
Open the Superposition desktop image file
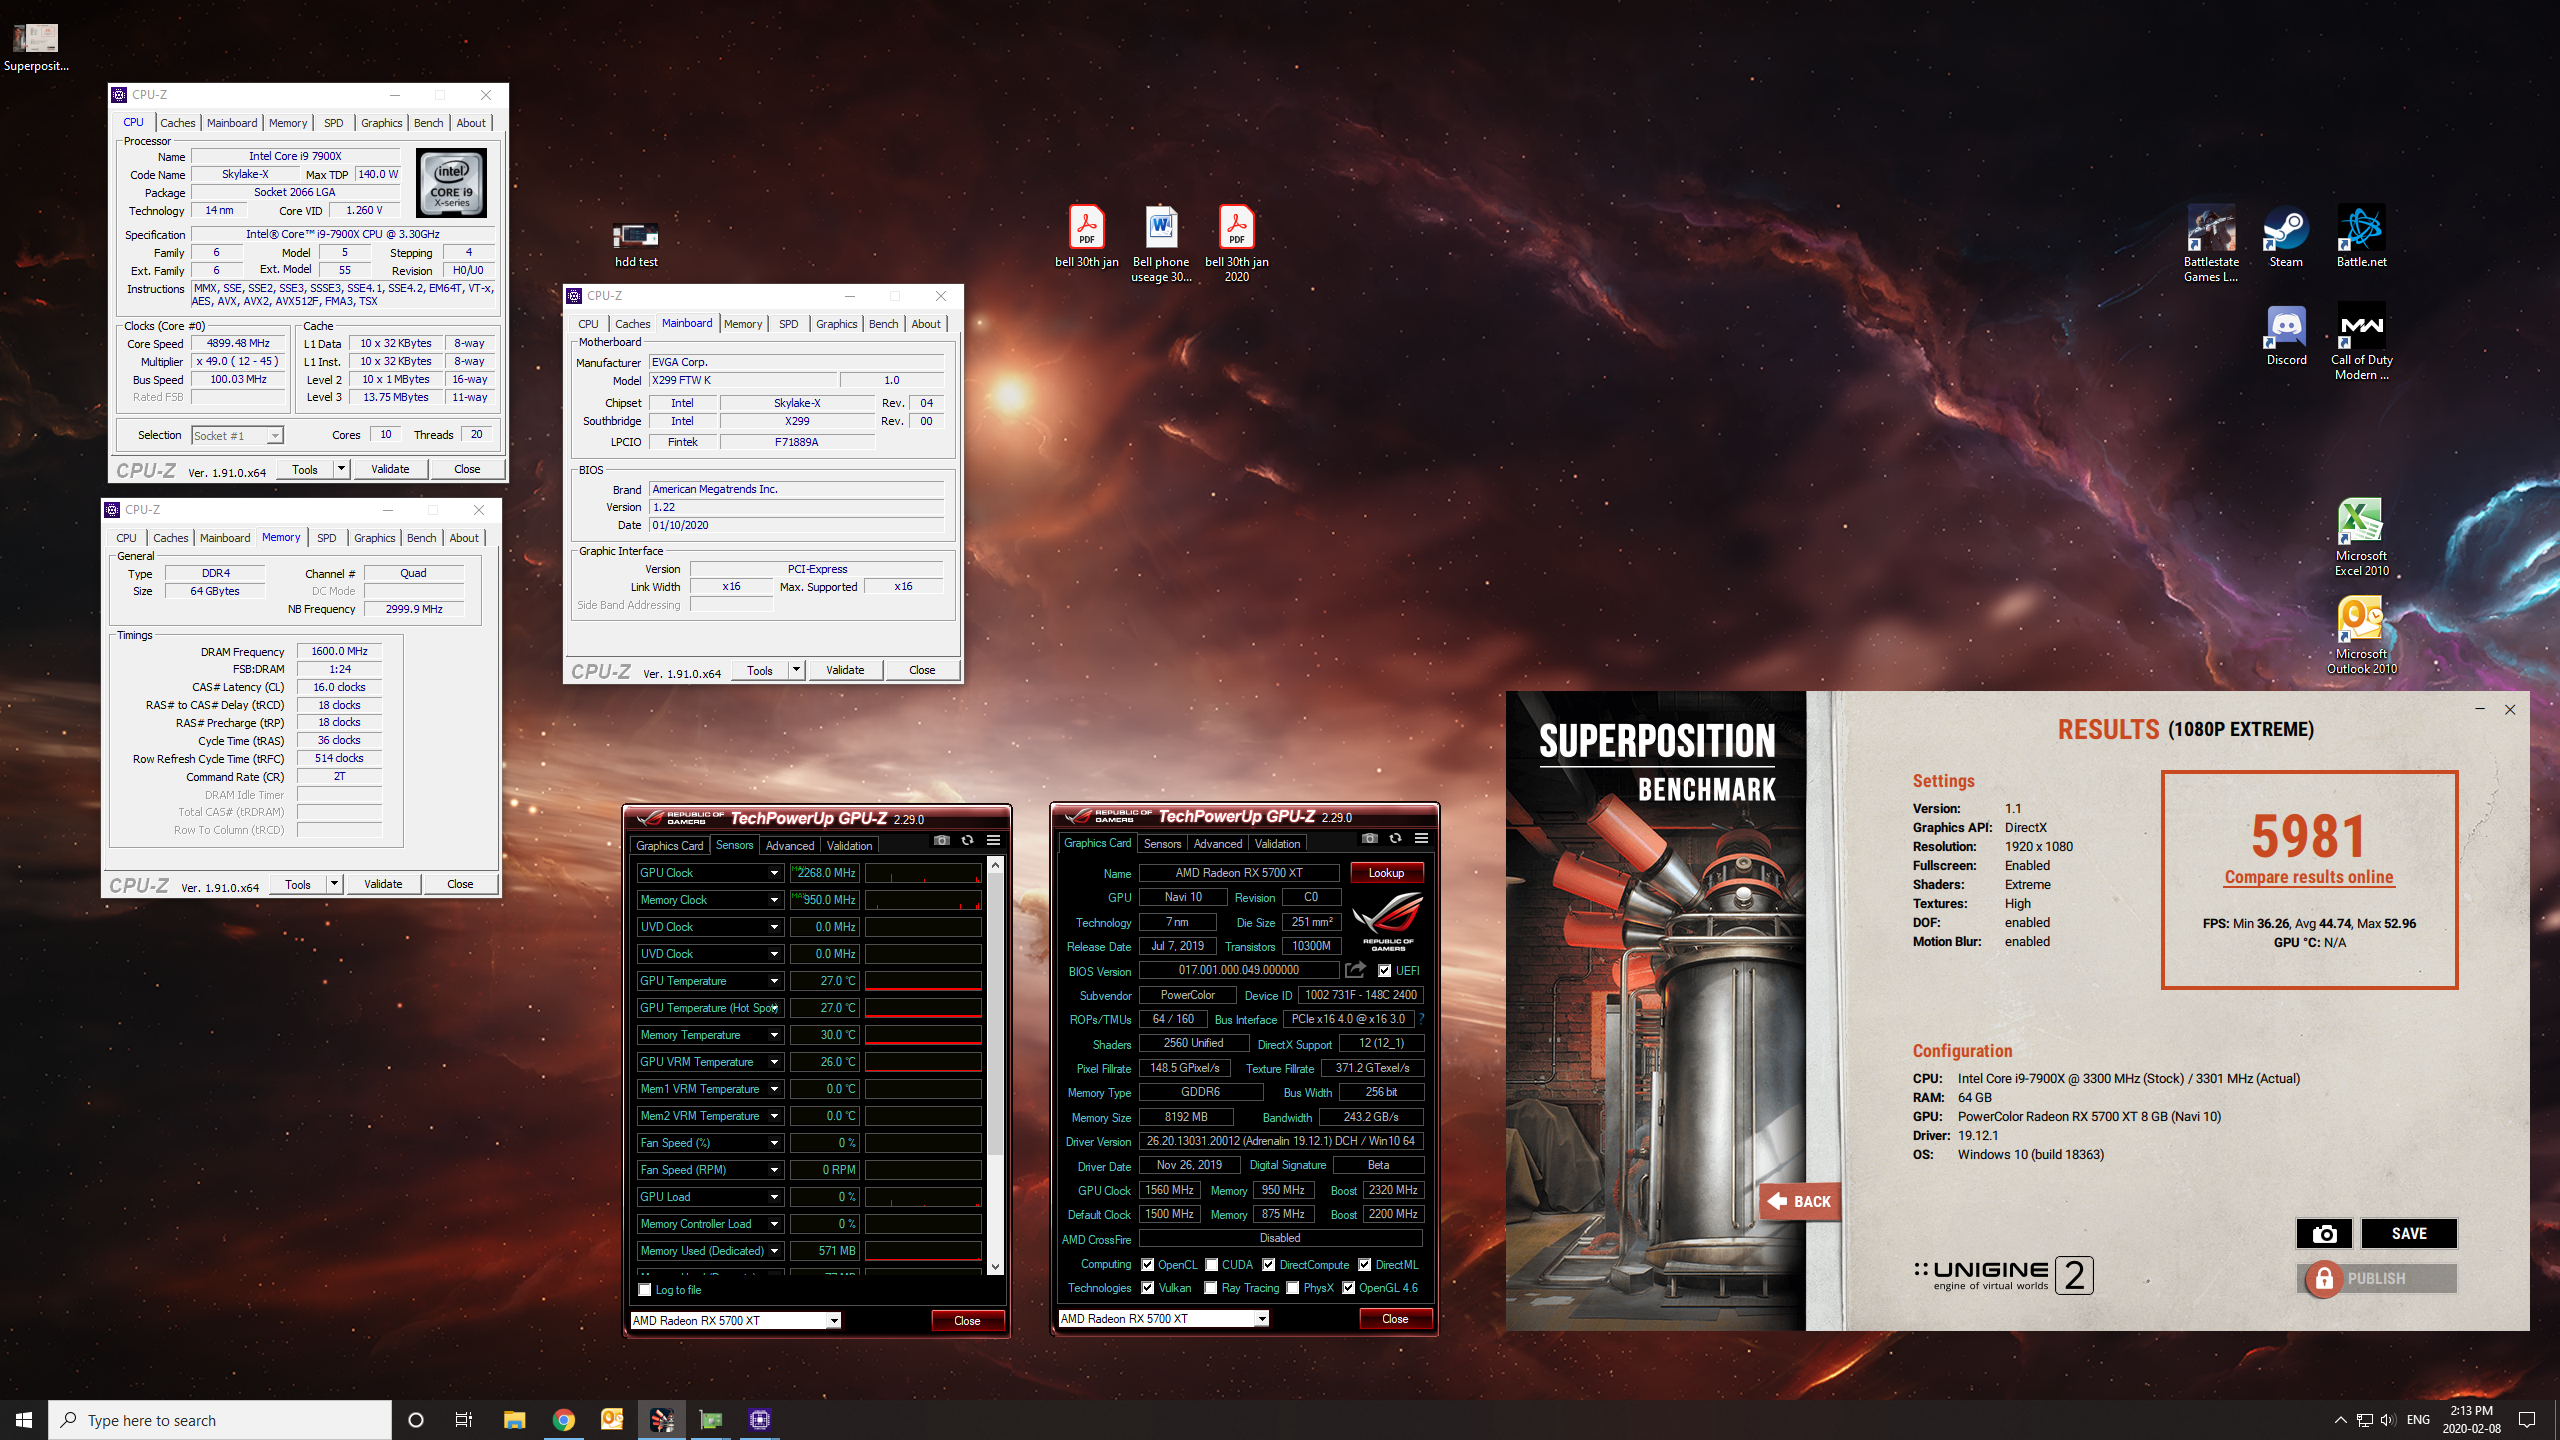tap(36, 47)
